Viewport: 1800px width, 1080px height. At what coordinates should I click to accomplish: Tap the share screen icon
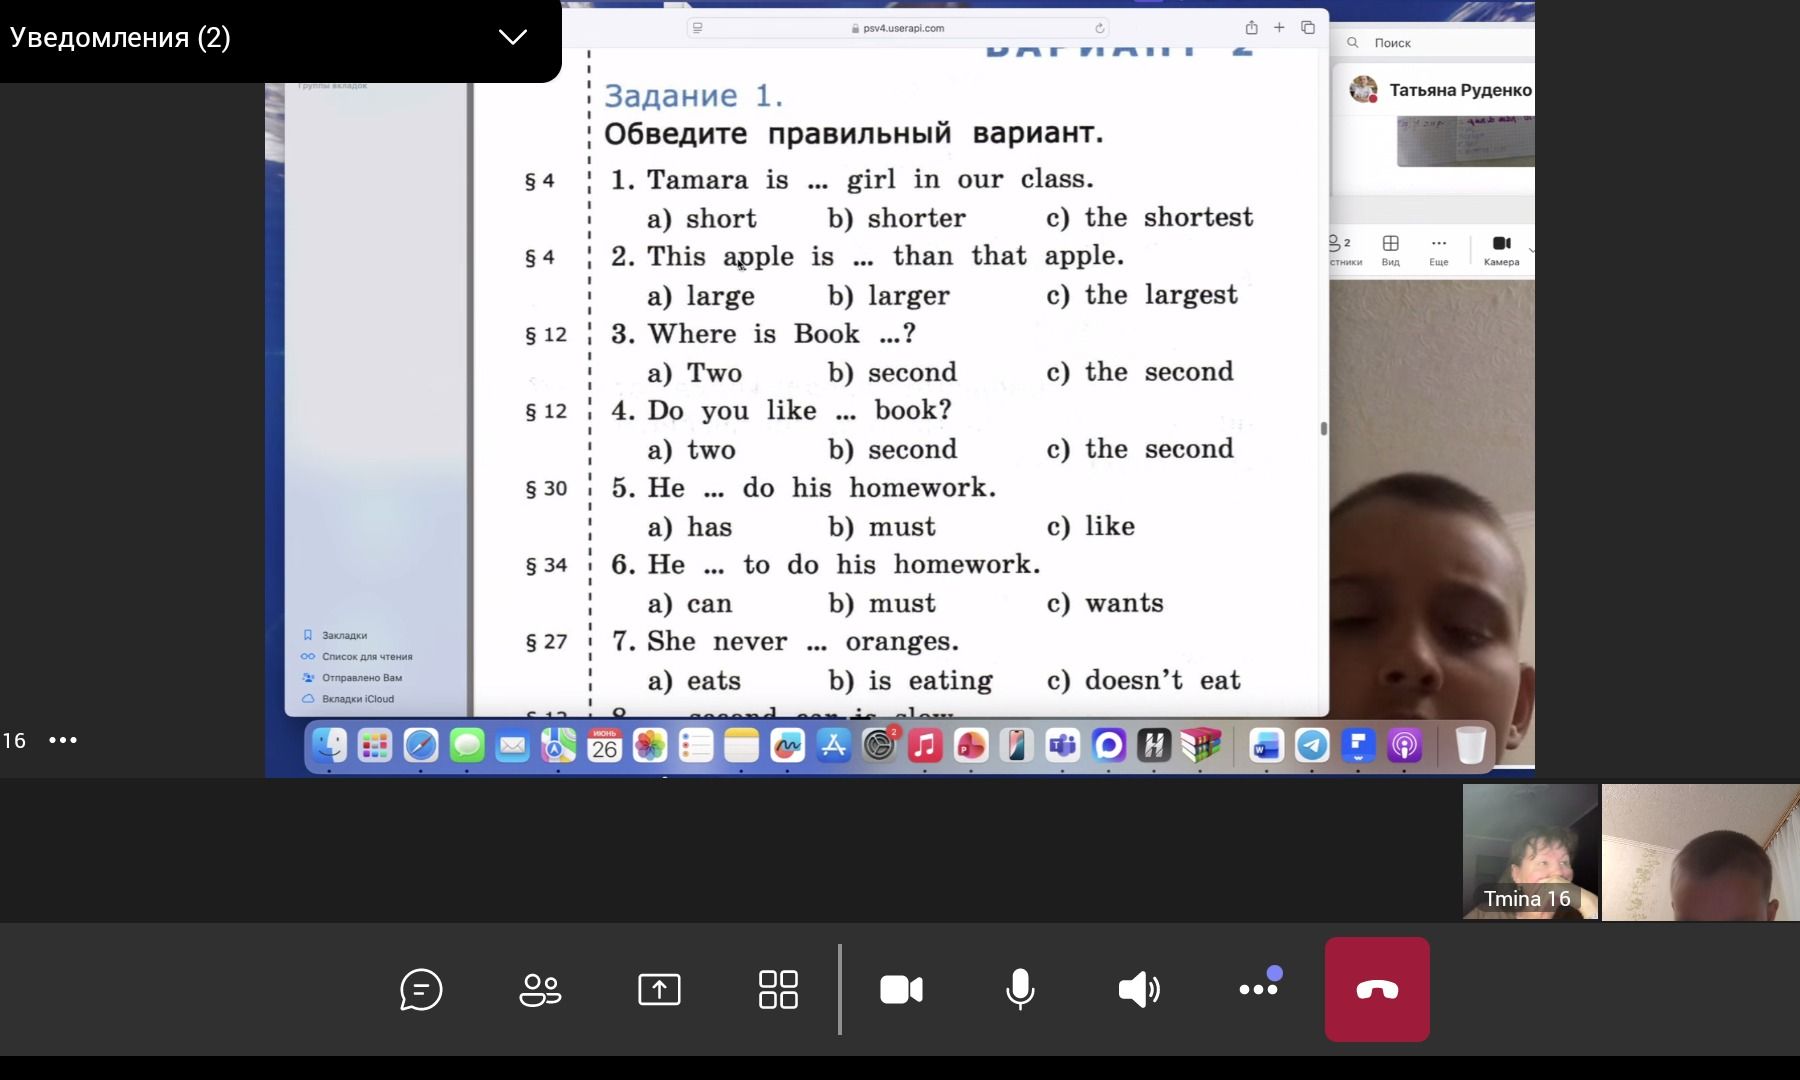(x=659, y=990)
